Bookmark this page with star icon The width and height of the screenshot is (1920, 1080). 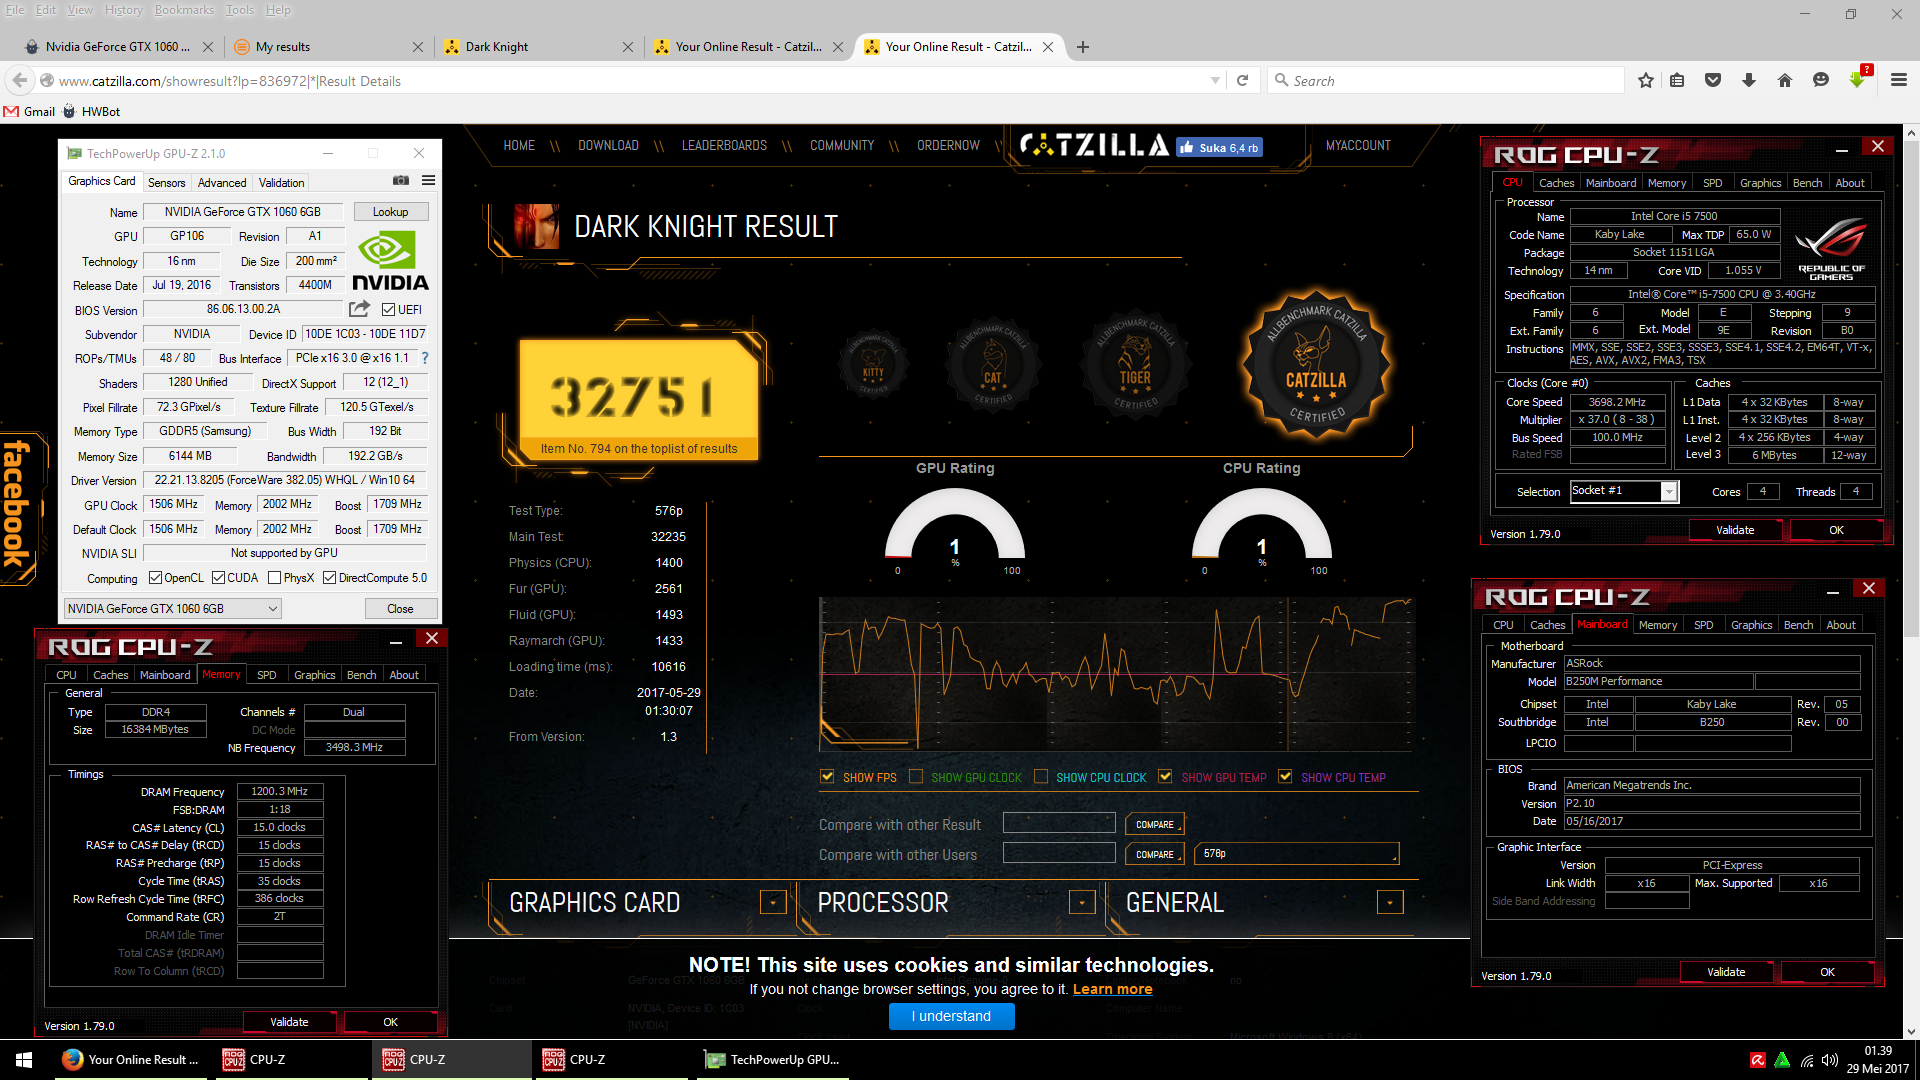pos(1646,81)
